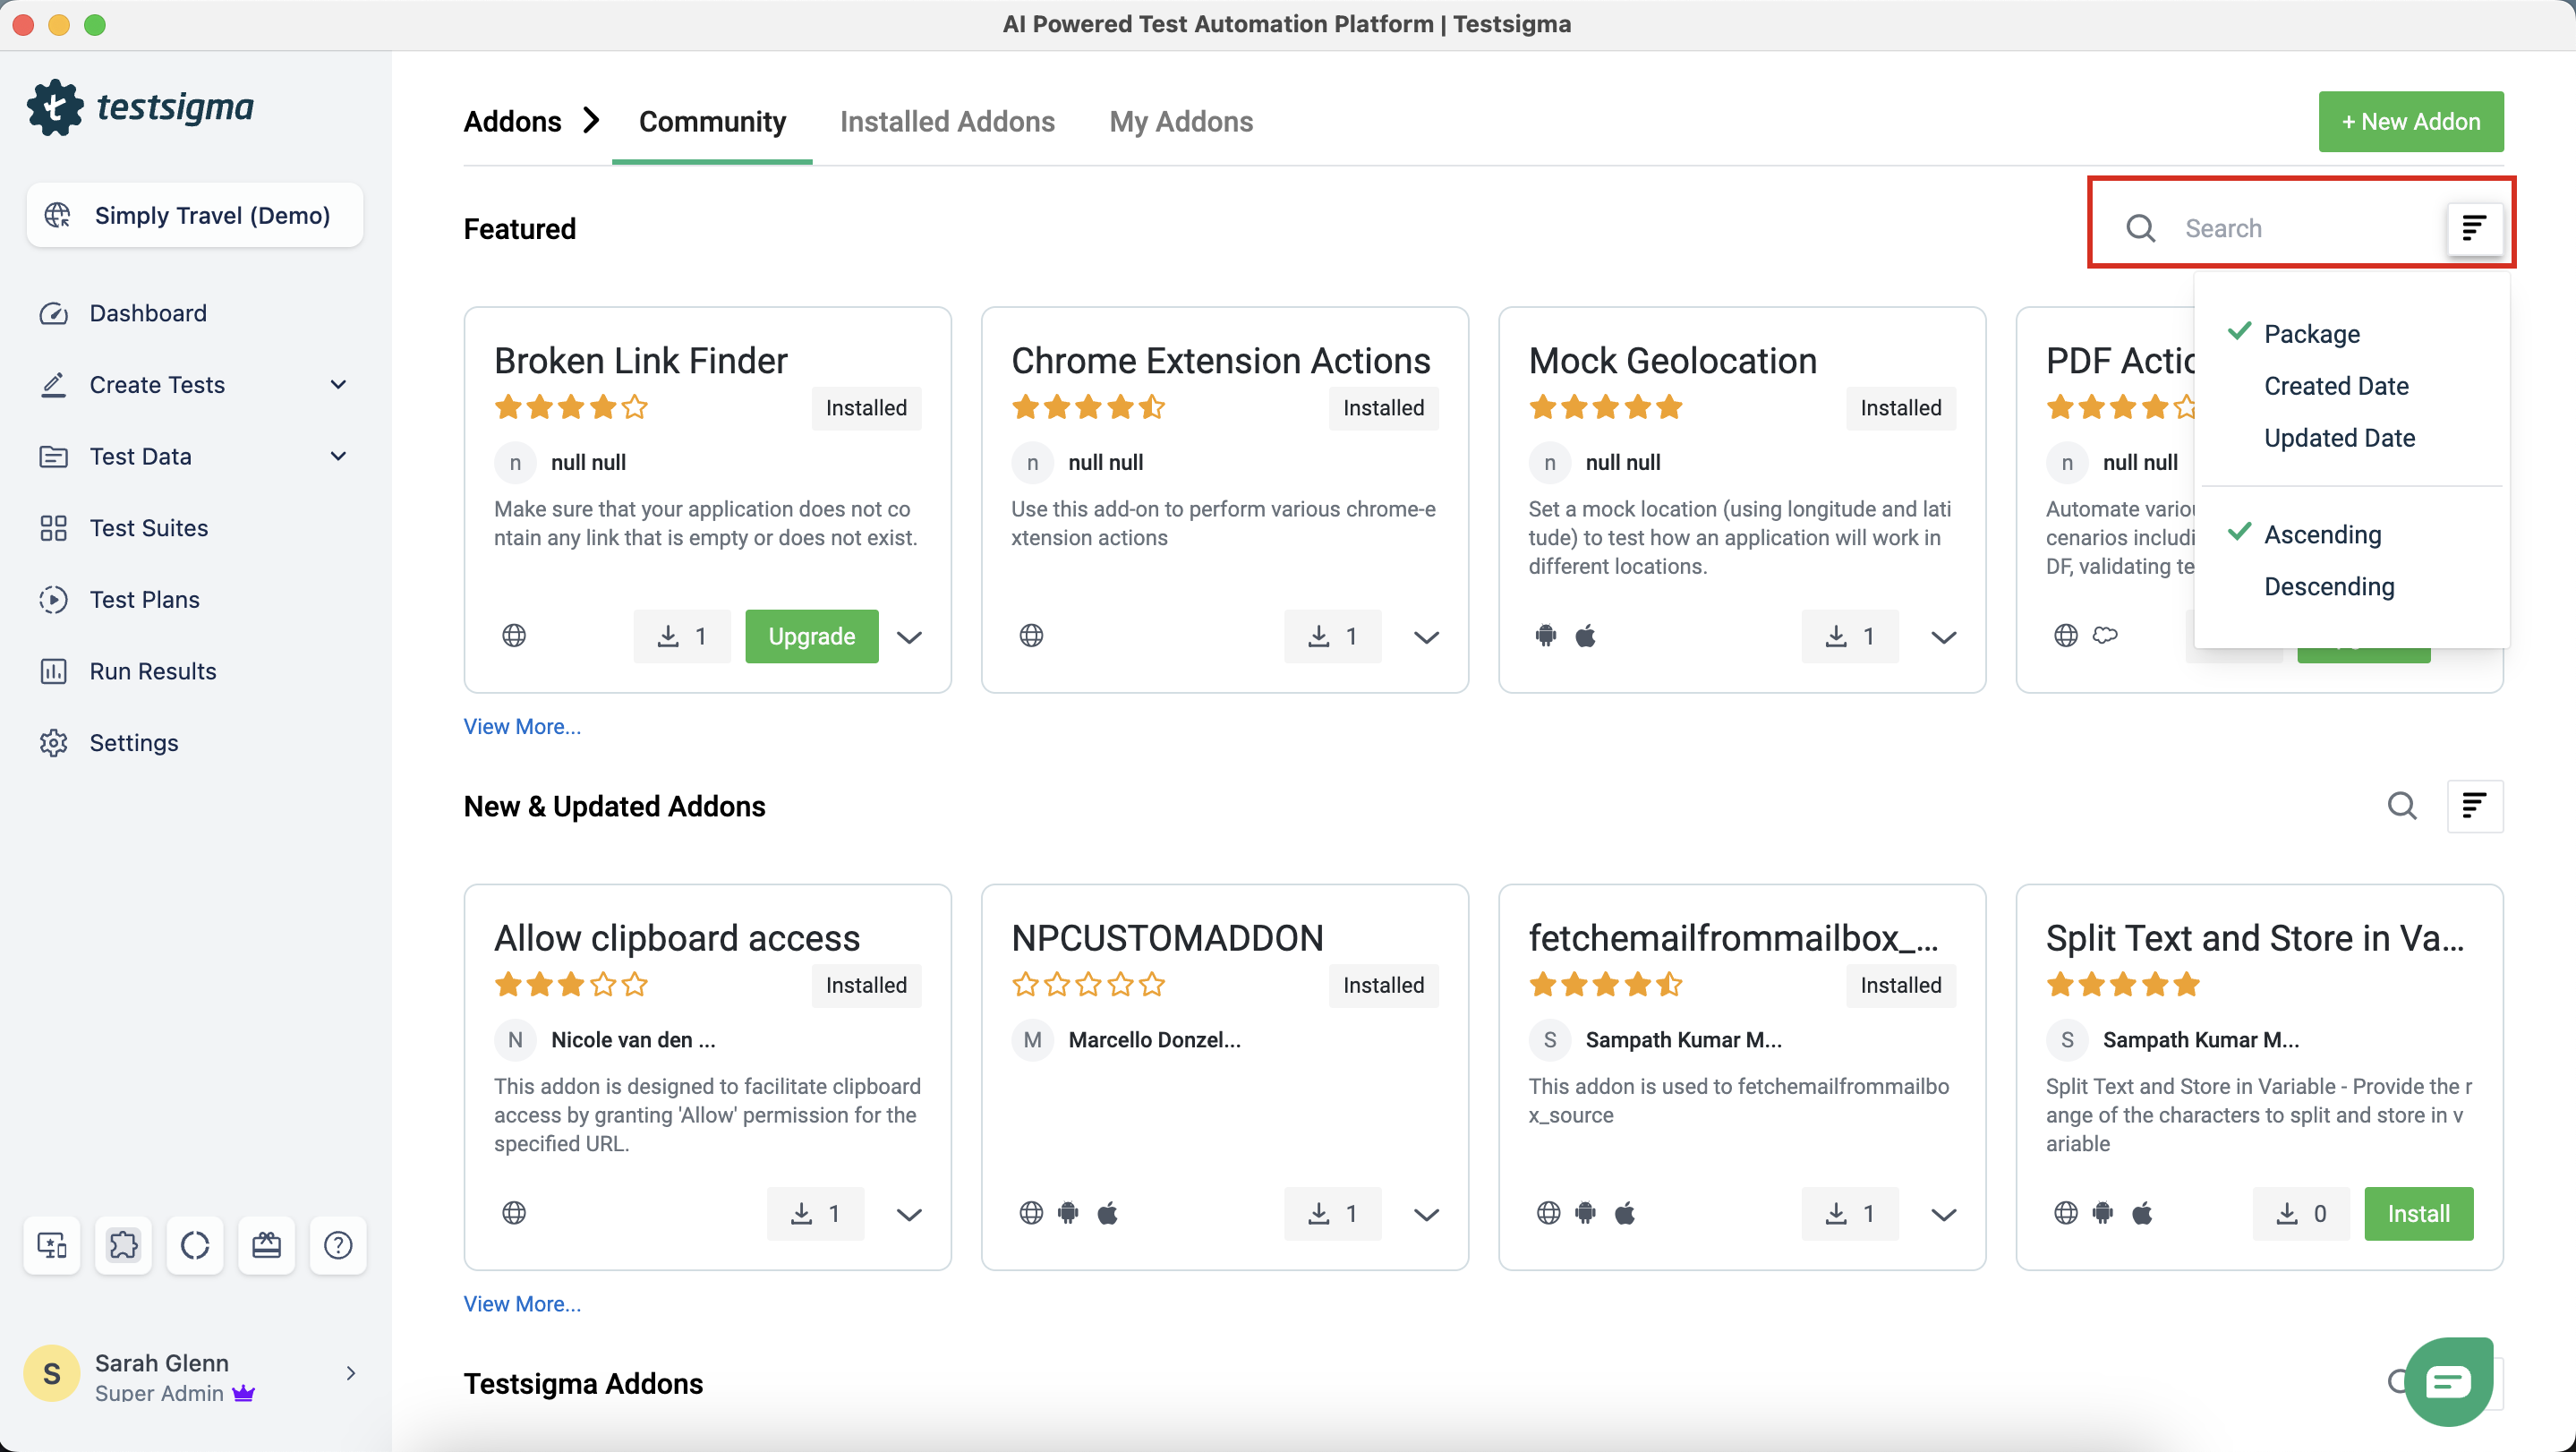Click download count on Mock Geolocation
The width and height of the screenshot is (2576, 1452).
point(1850,636)
